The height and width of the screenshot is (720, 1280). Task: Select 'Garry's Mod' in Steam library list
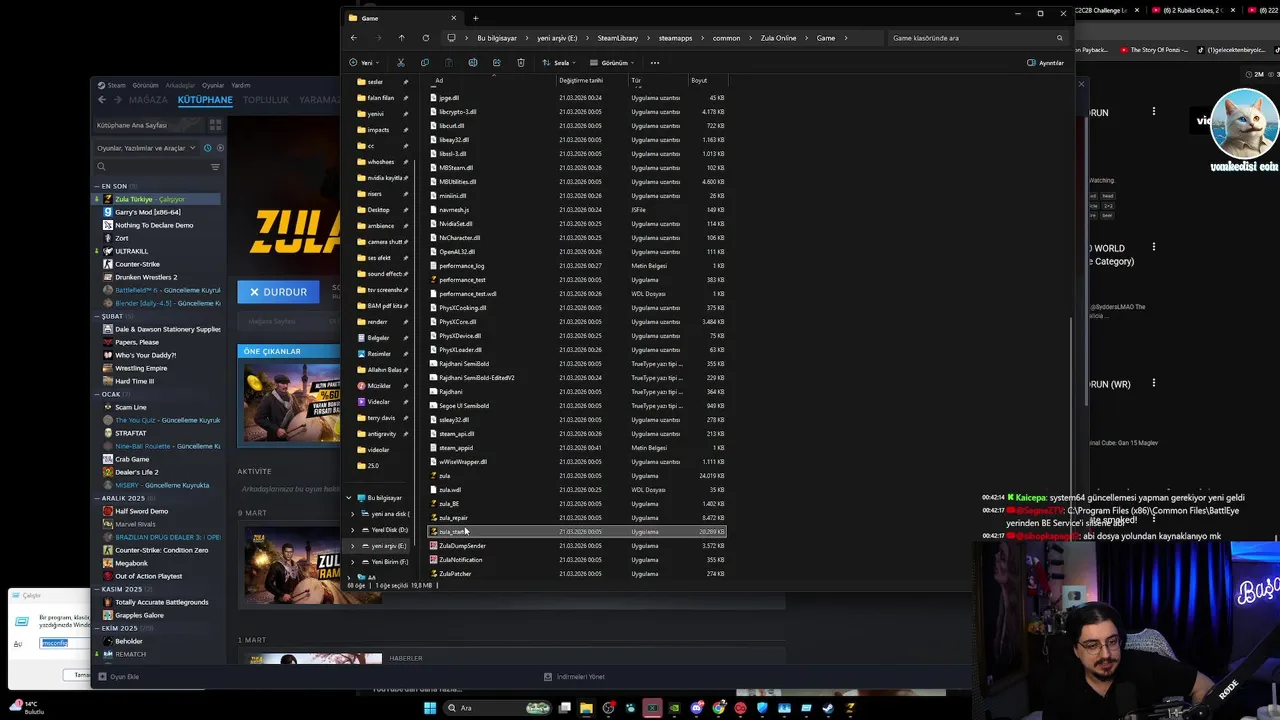pyautogui.click(x=147, y=212)
